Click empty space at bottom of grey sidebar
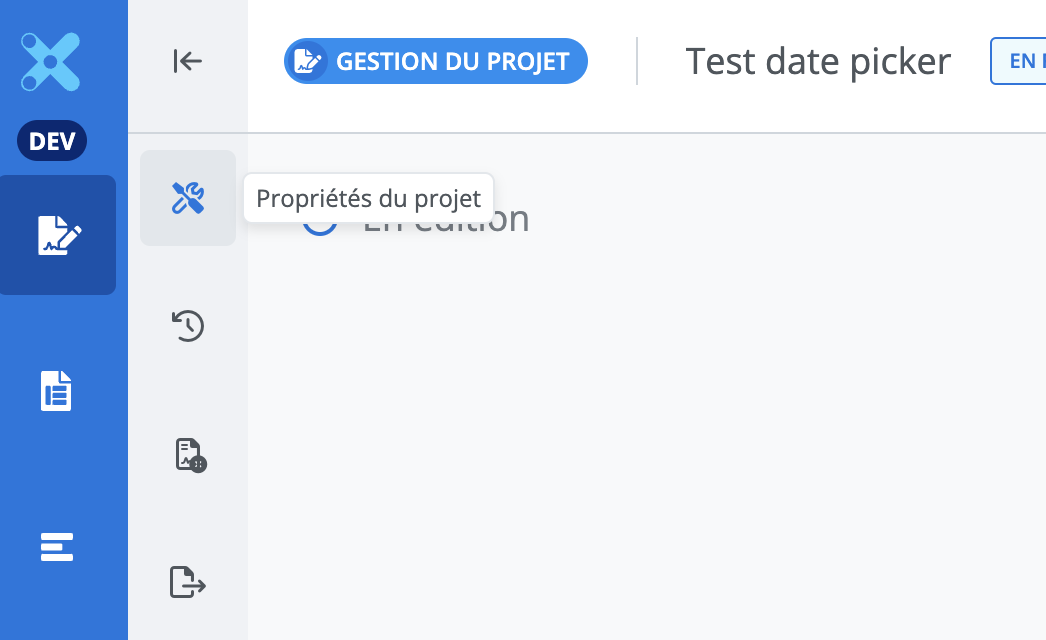 point(188,625)
